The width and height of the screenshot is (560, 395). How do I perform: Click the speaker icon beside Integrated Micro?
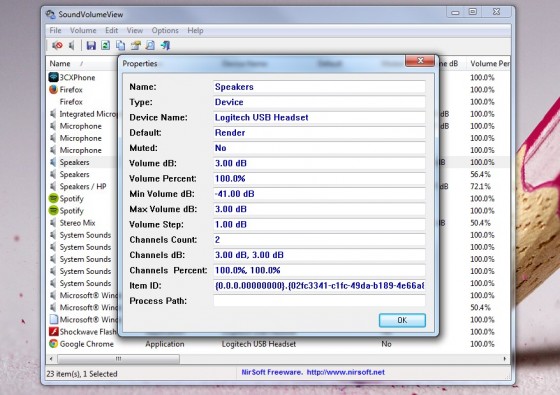point(53,114)
